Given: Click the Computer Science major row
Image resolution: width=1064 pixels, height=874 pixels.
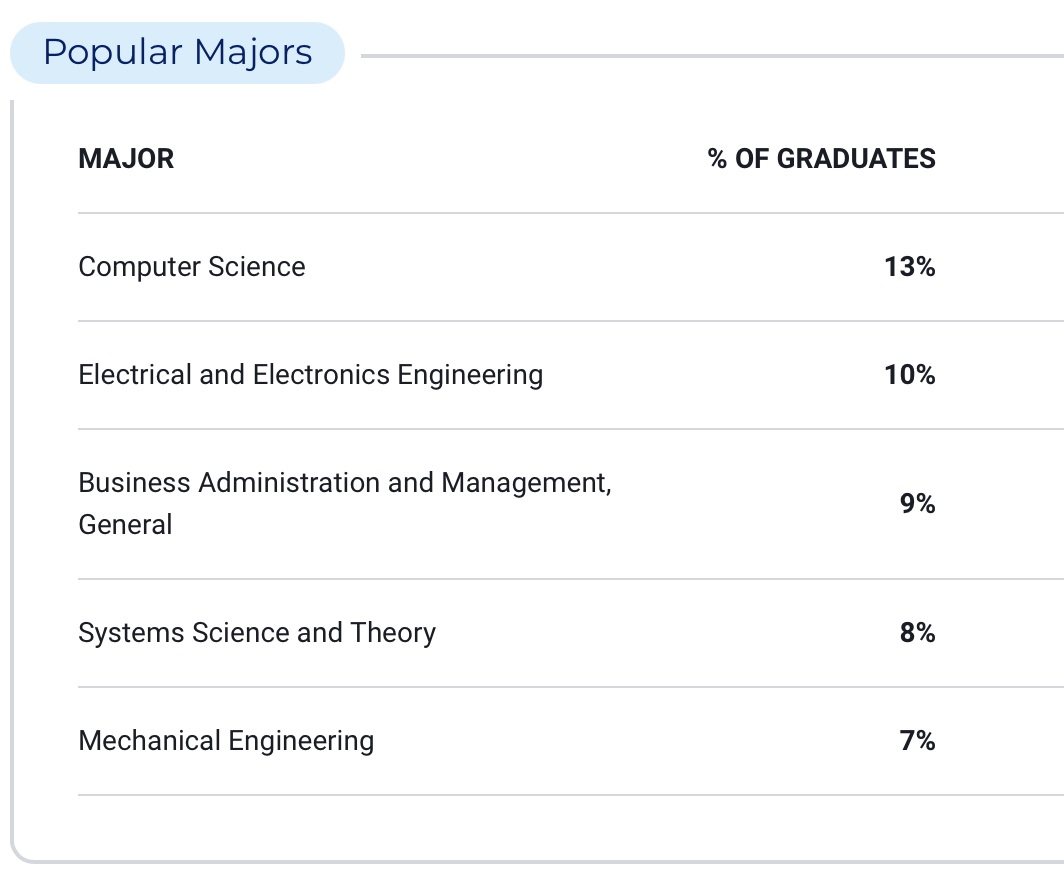Looking at the screenshot, I should [x=571, y=267].
